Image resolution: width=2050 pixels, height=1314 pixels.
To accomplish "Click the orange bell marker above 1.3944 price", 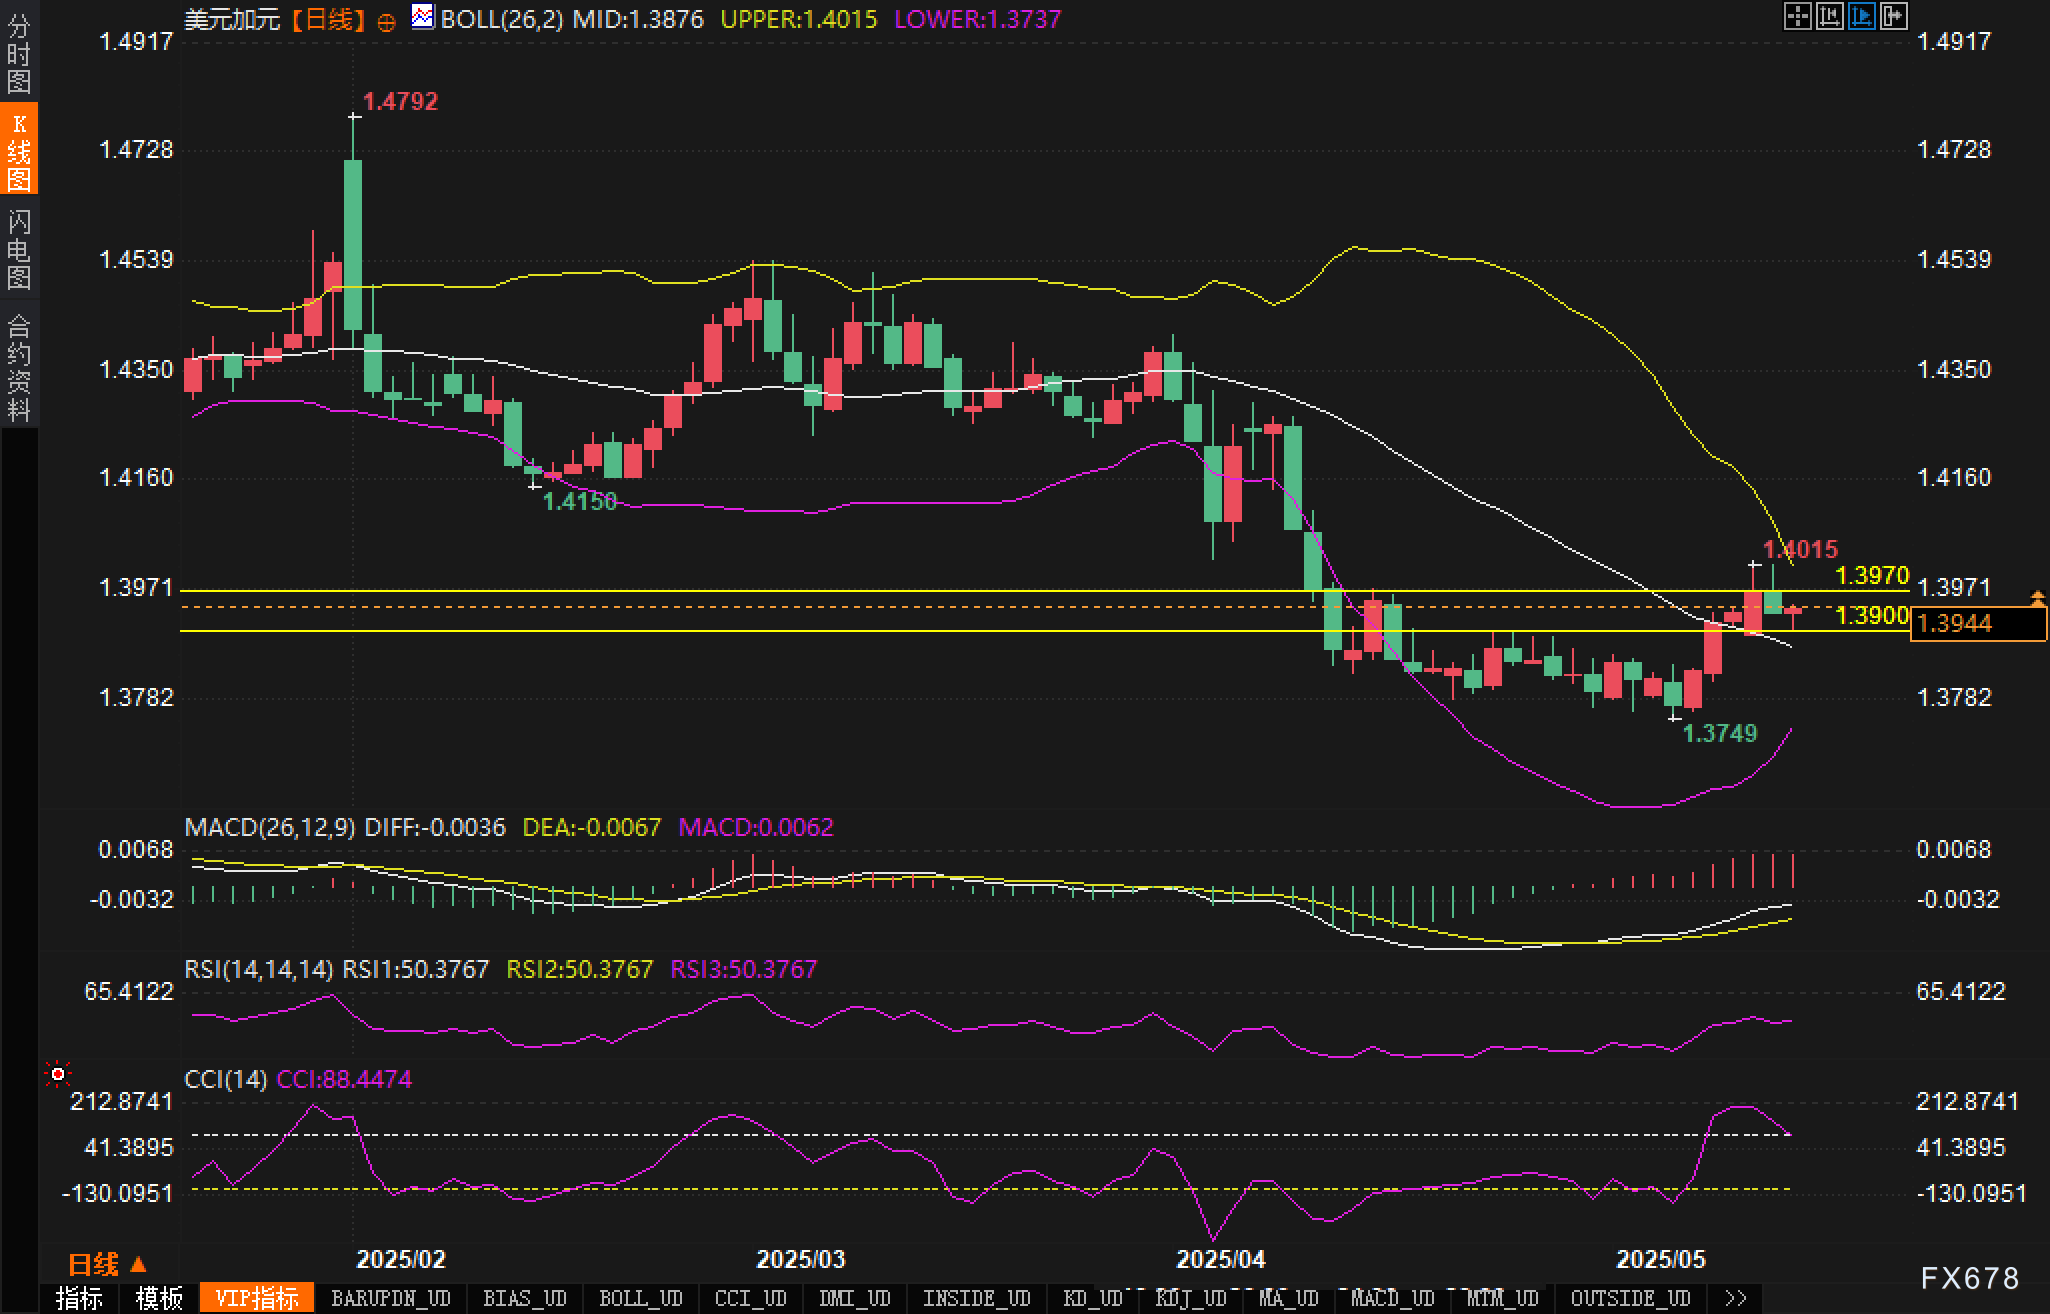I will [x=2037, y=598].
